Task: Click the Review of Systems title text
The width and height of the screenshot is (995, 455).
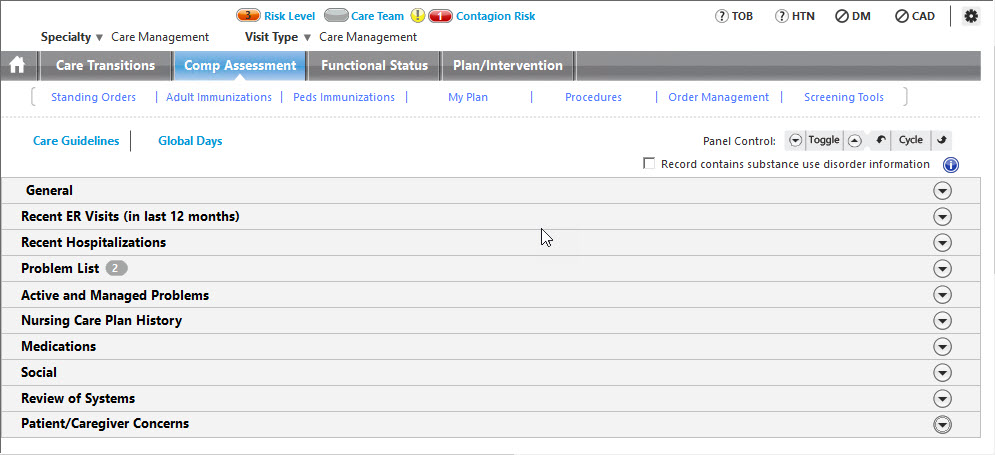Action: tap(78, 399)
